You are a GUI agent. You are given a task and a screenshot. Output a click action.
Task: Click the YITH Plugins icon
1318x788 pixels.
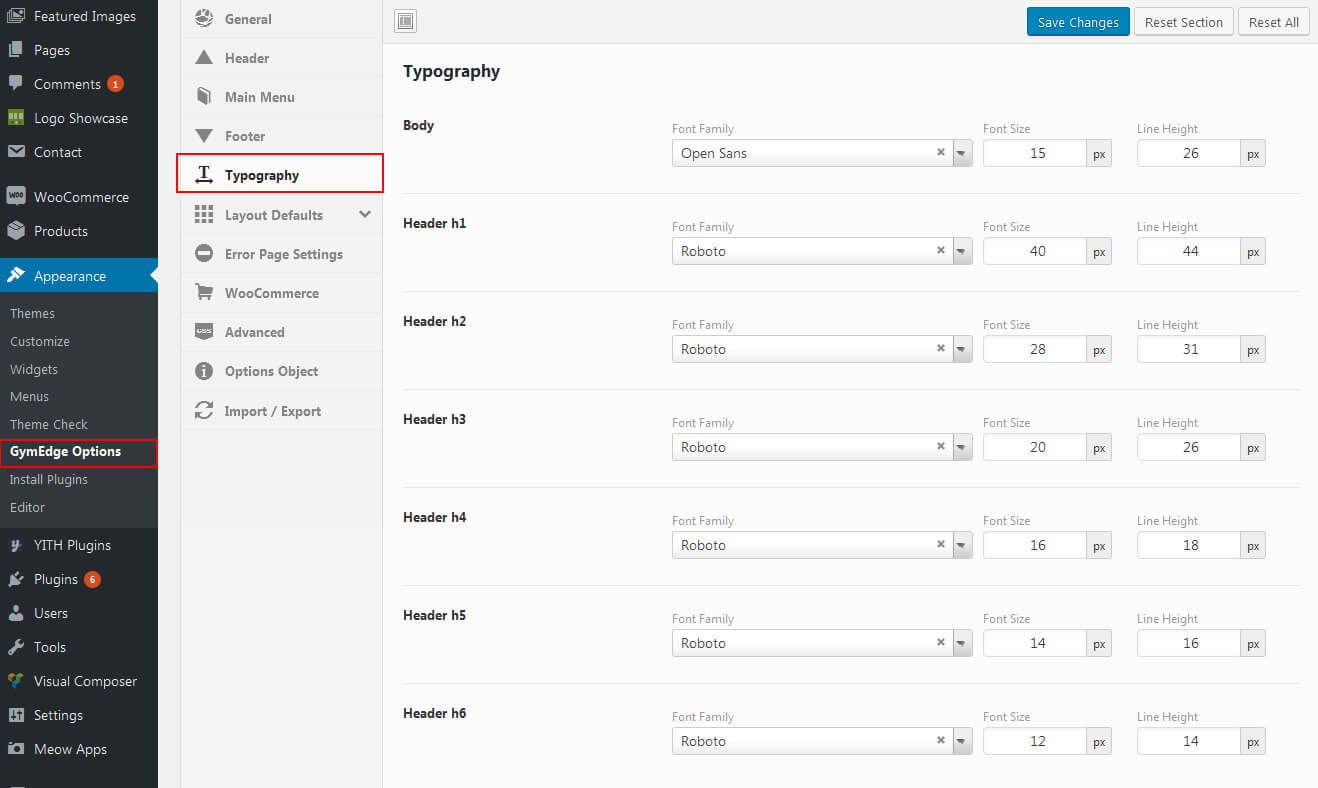click(x=16, y=545)
